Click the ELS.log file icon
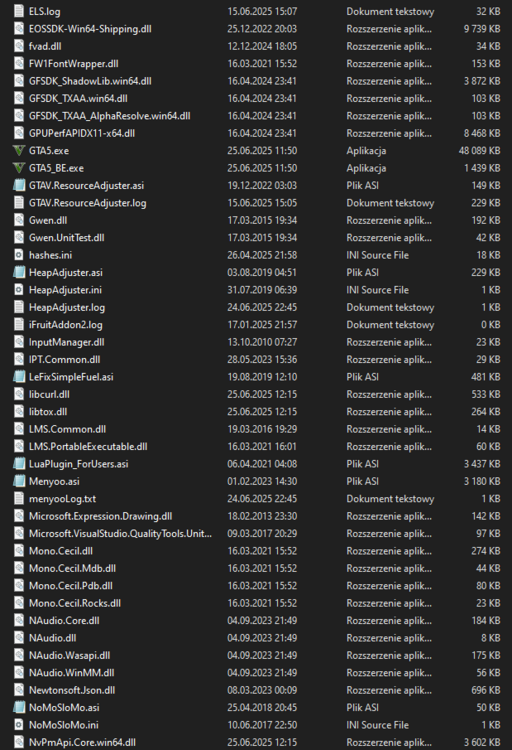The image size is (512, 750). click(x=19, y=11)
